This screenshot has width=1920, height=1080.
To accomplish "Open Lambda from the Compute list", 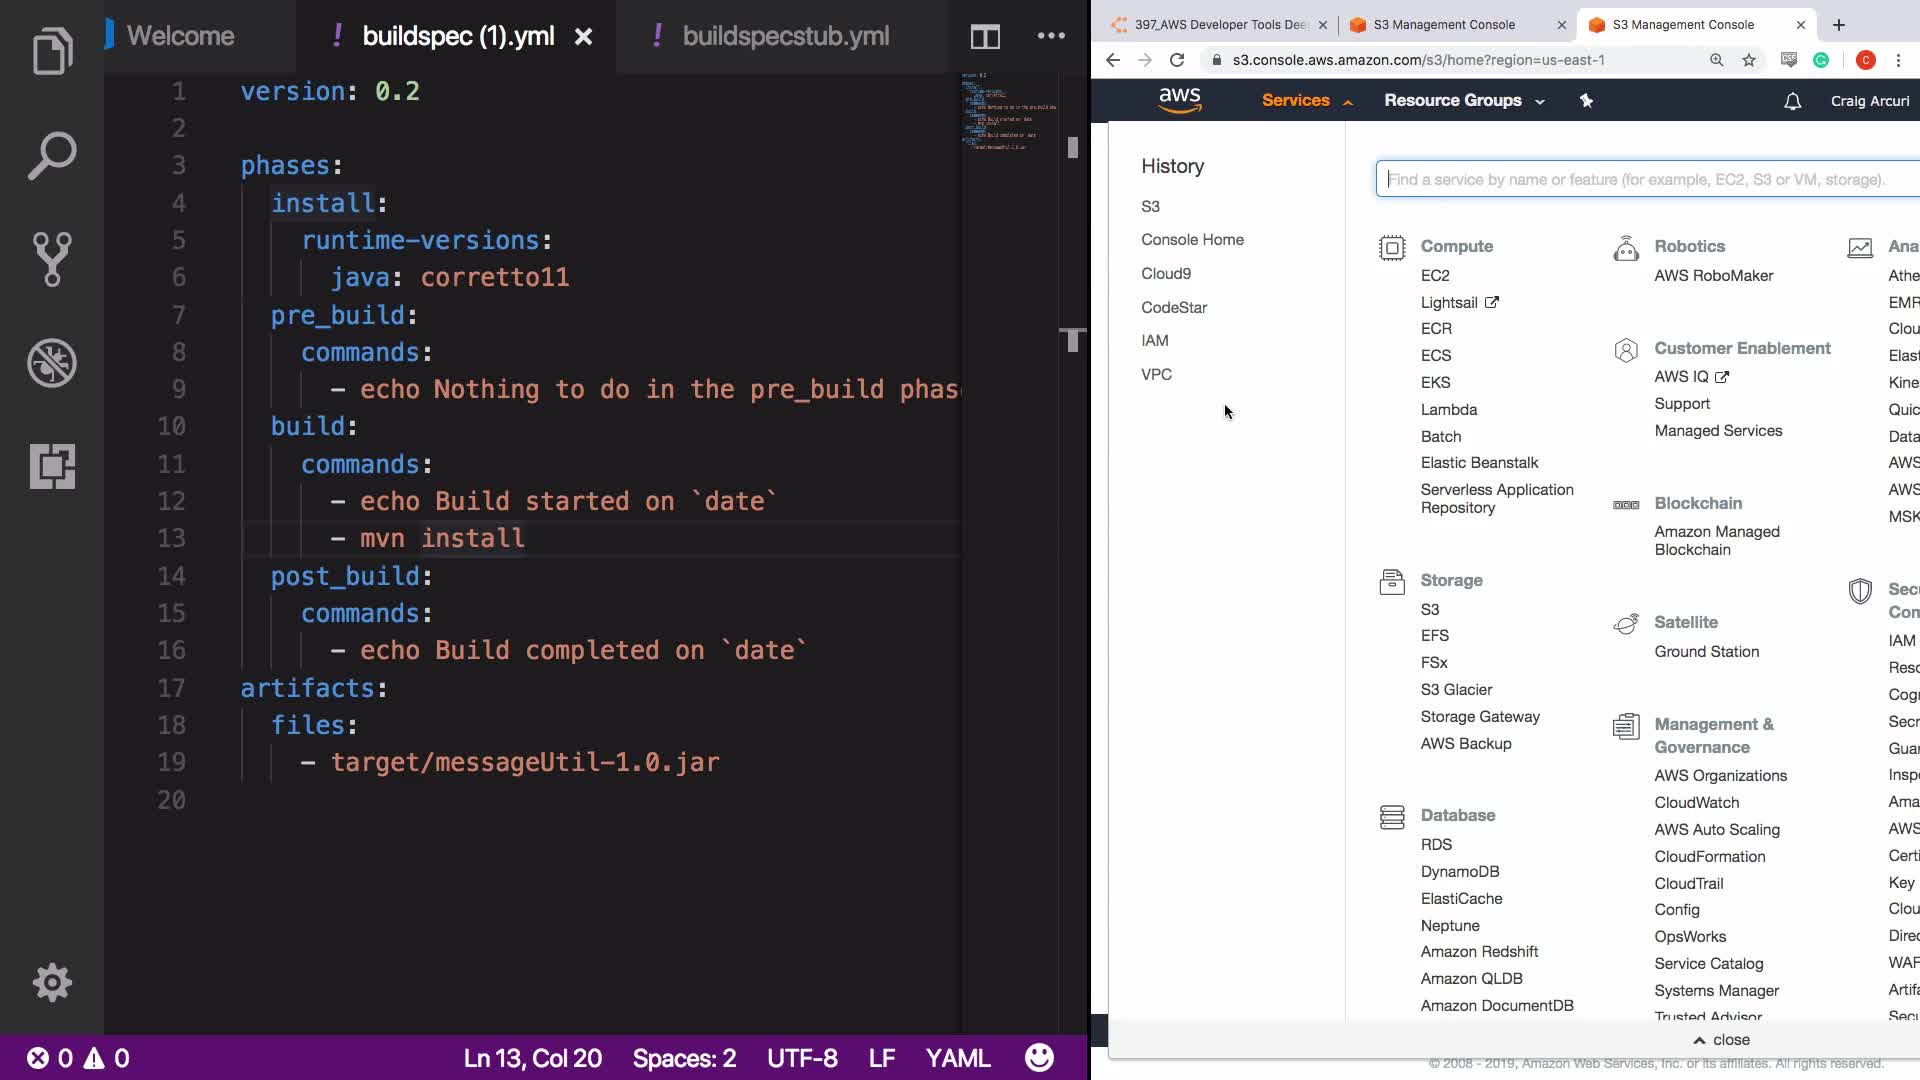I will tap(1448, 410).
